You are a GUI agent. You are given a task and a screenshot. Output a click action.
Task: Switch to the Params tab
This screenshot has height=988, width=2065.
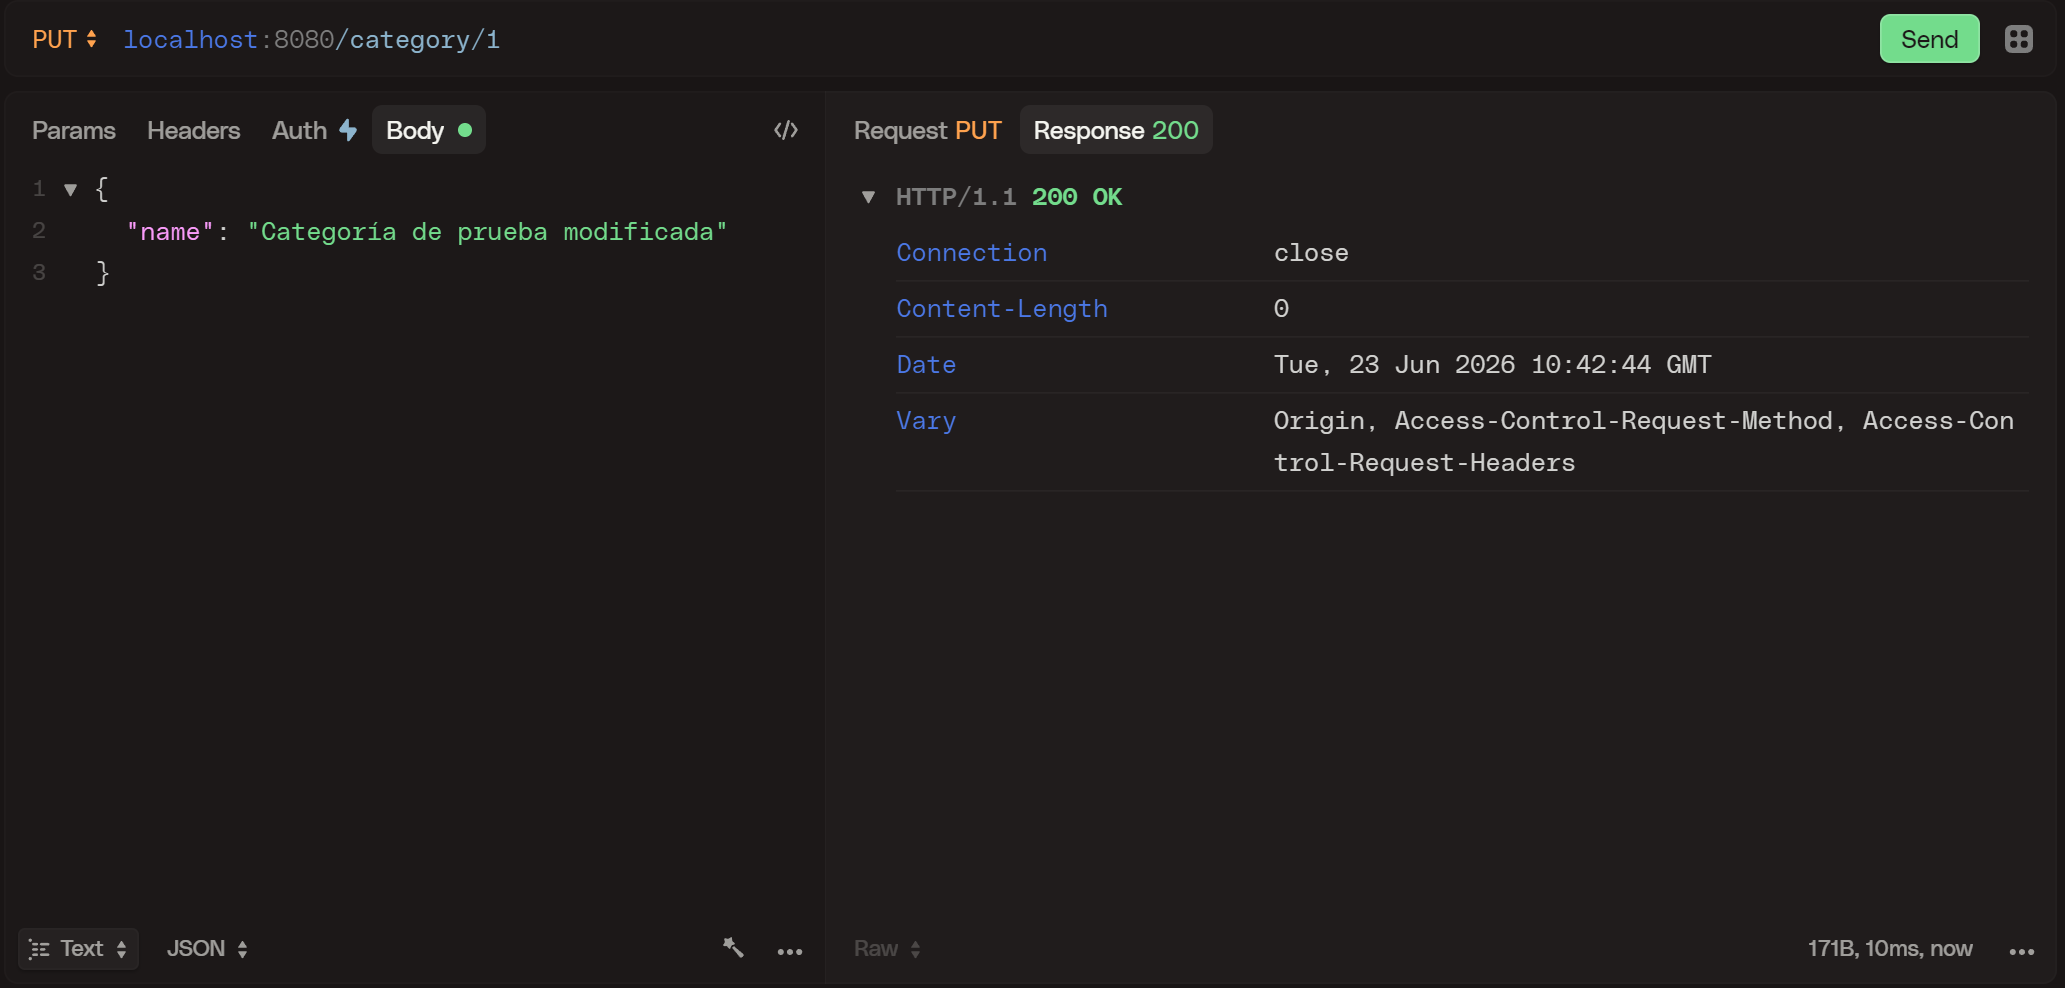(74, 130)
